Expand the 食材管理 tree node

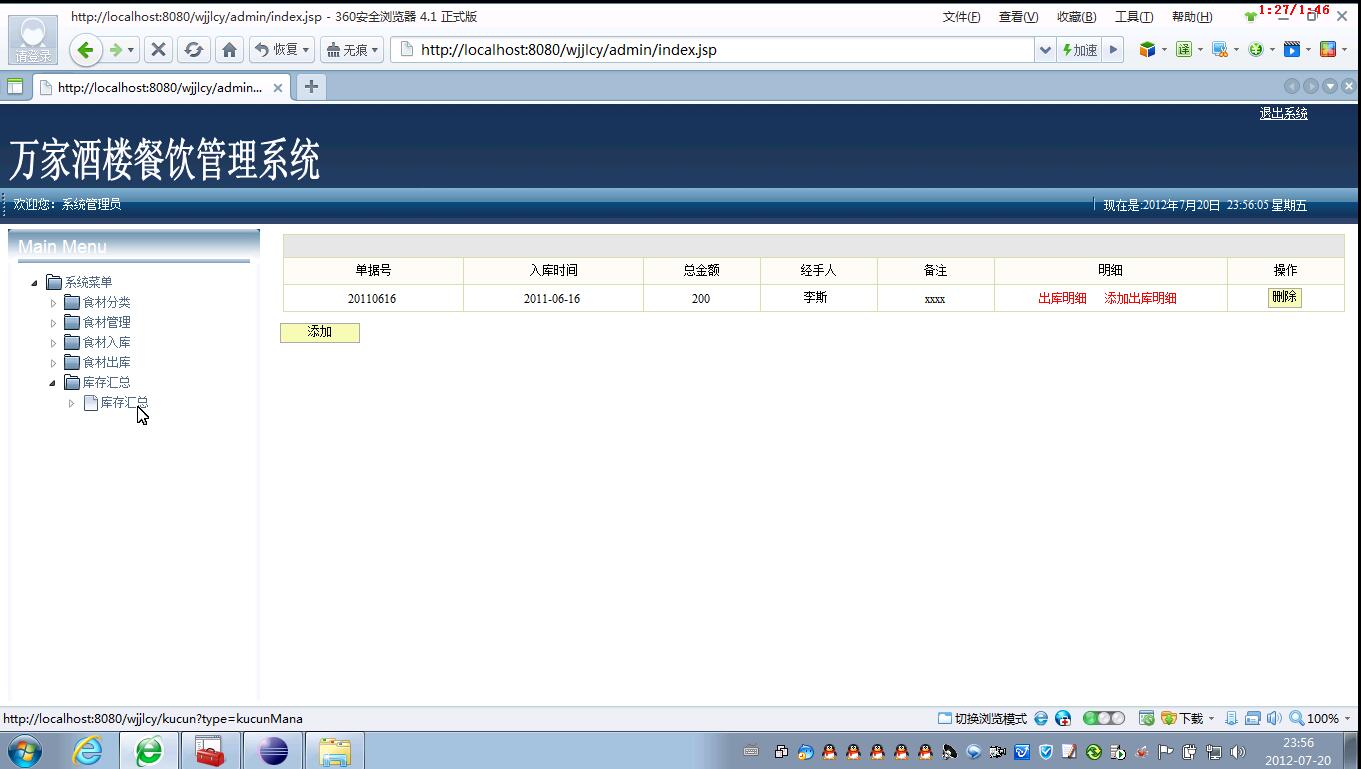point(54,323)
